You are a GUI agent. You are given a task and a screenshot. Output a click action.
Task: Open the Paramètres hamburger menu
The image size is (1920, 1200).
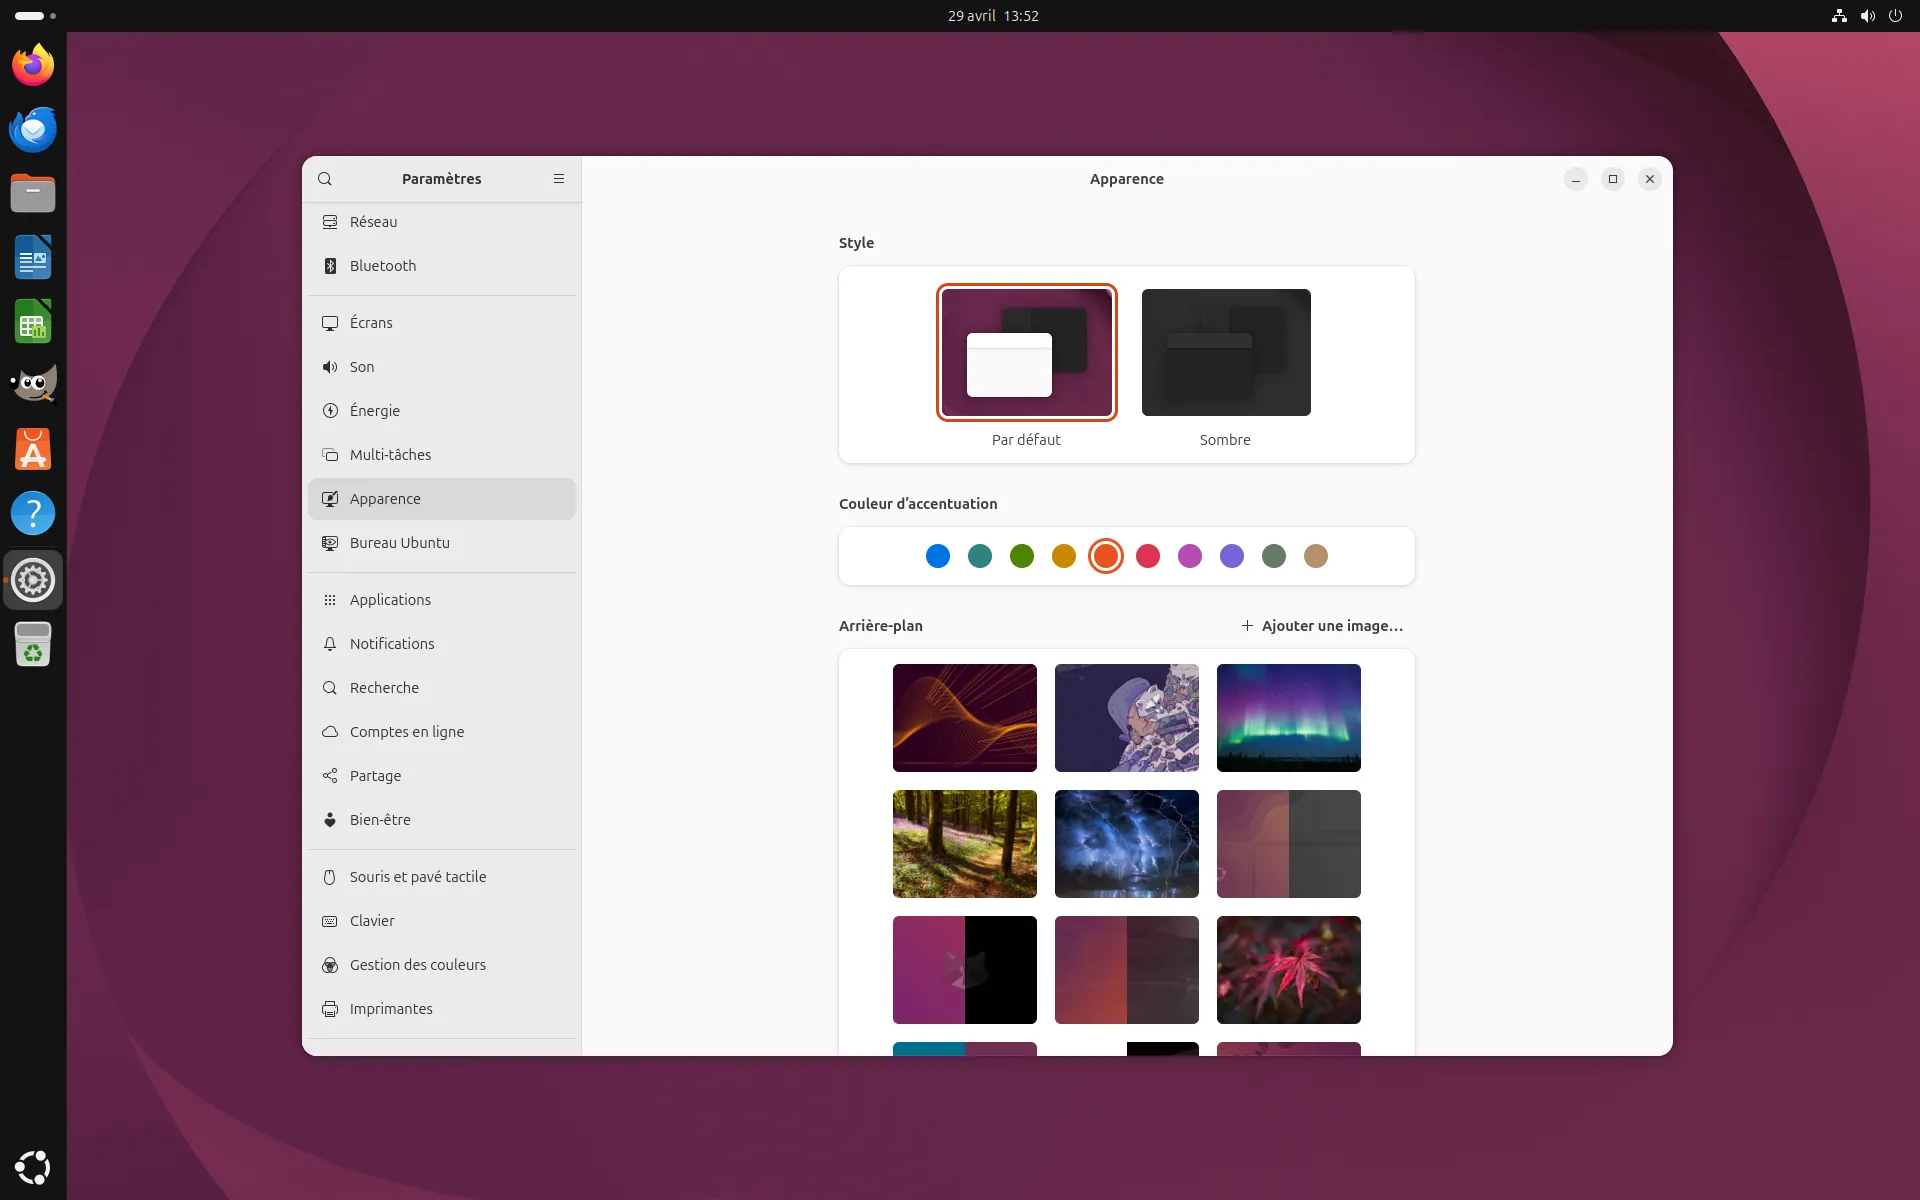[559, 179]
